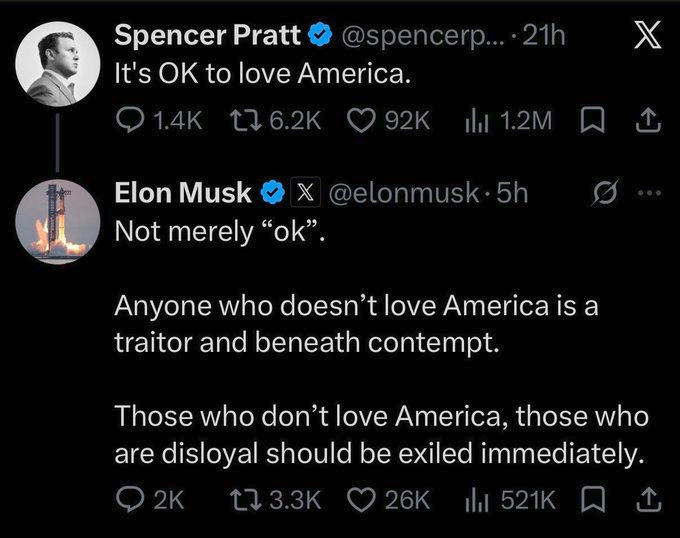680x538 pixels.
Task: Open Spencer Pratt's profile picture
Action: click(x=58, y=64)
